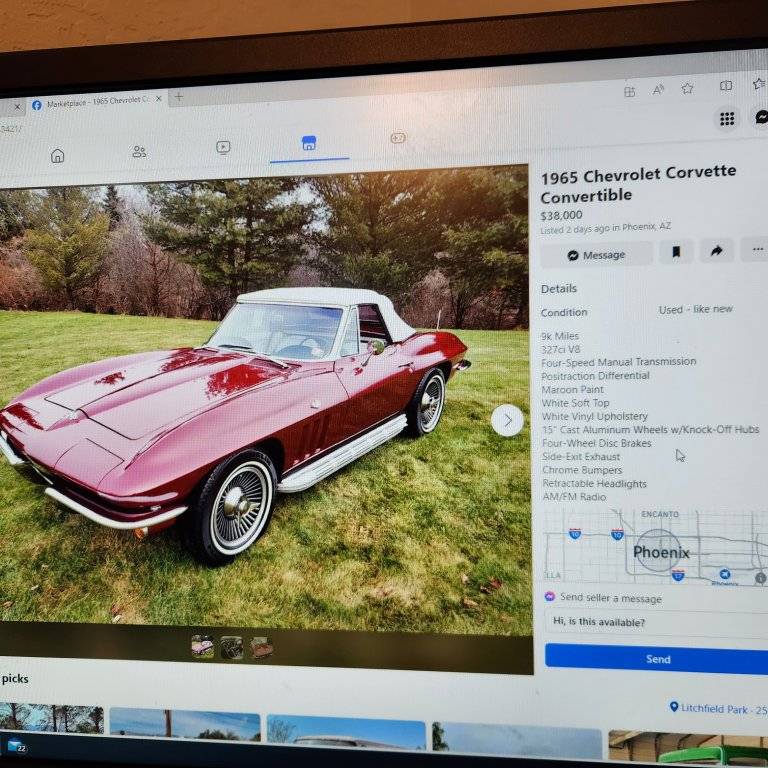
Task: Share the Corvette listing via arrow icon
Action: 716,252
